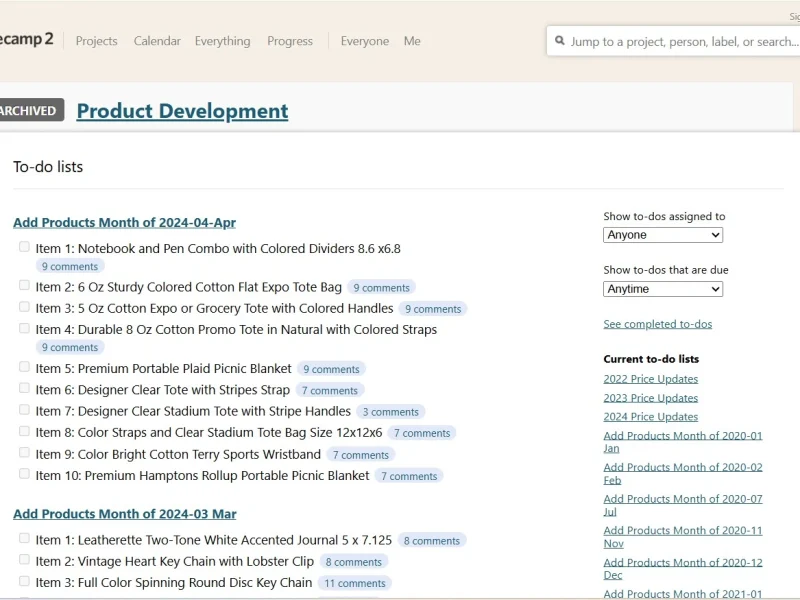
Task: Go to the Calendar section
Action: coord(157,41)
